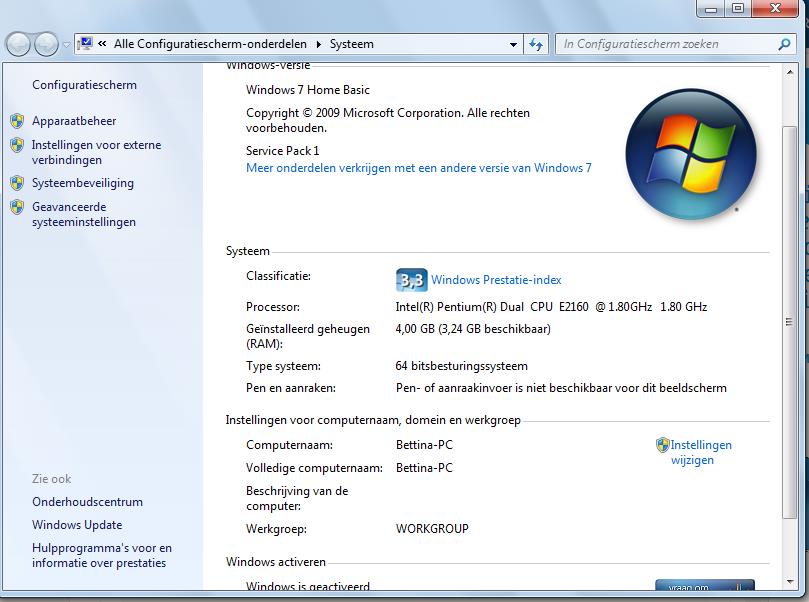
Task: Click the text 64 bitsbesturingssysteem
Action: (x=461, y=366)
